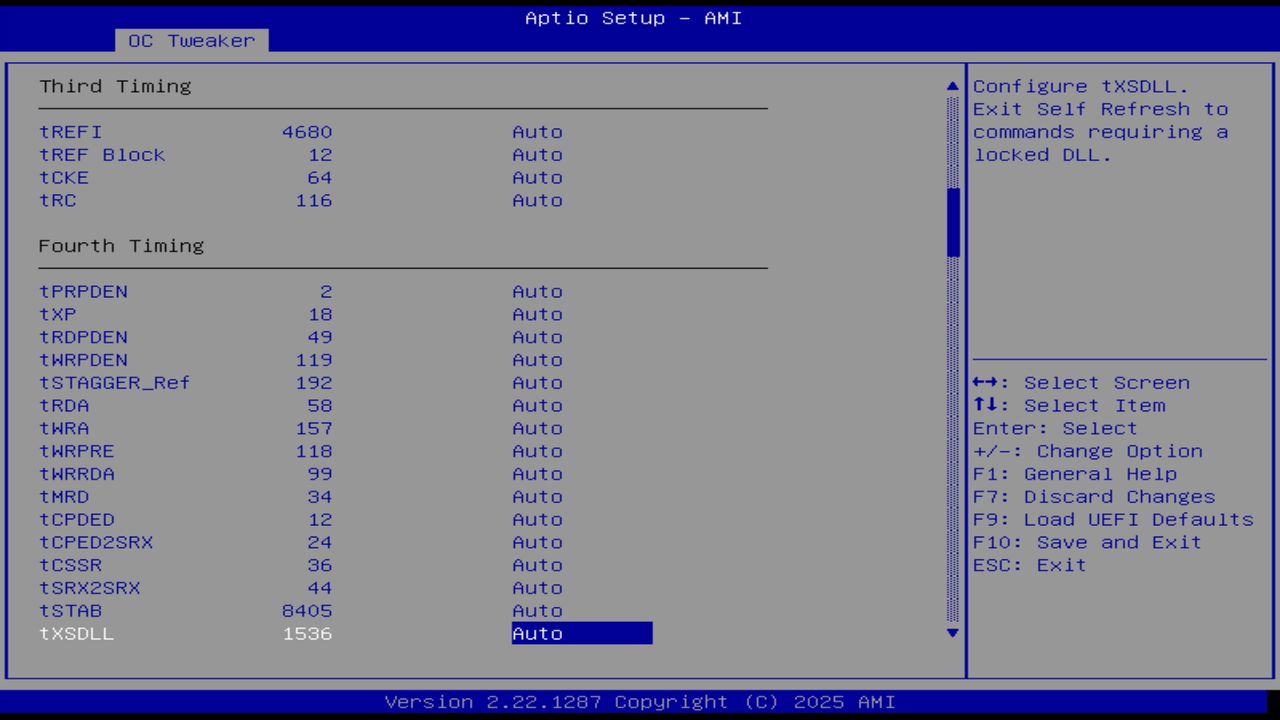Click the vertical scrollbar thumb
This screenshot has height=720, width=1280.
pyautogui.click(x=953, y=222)
